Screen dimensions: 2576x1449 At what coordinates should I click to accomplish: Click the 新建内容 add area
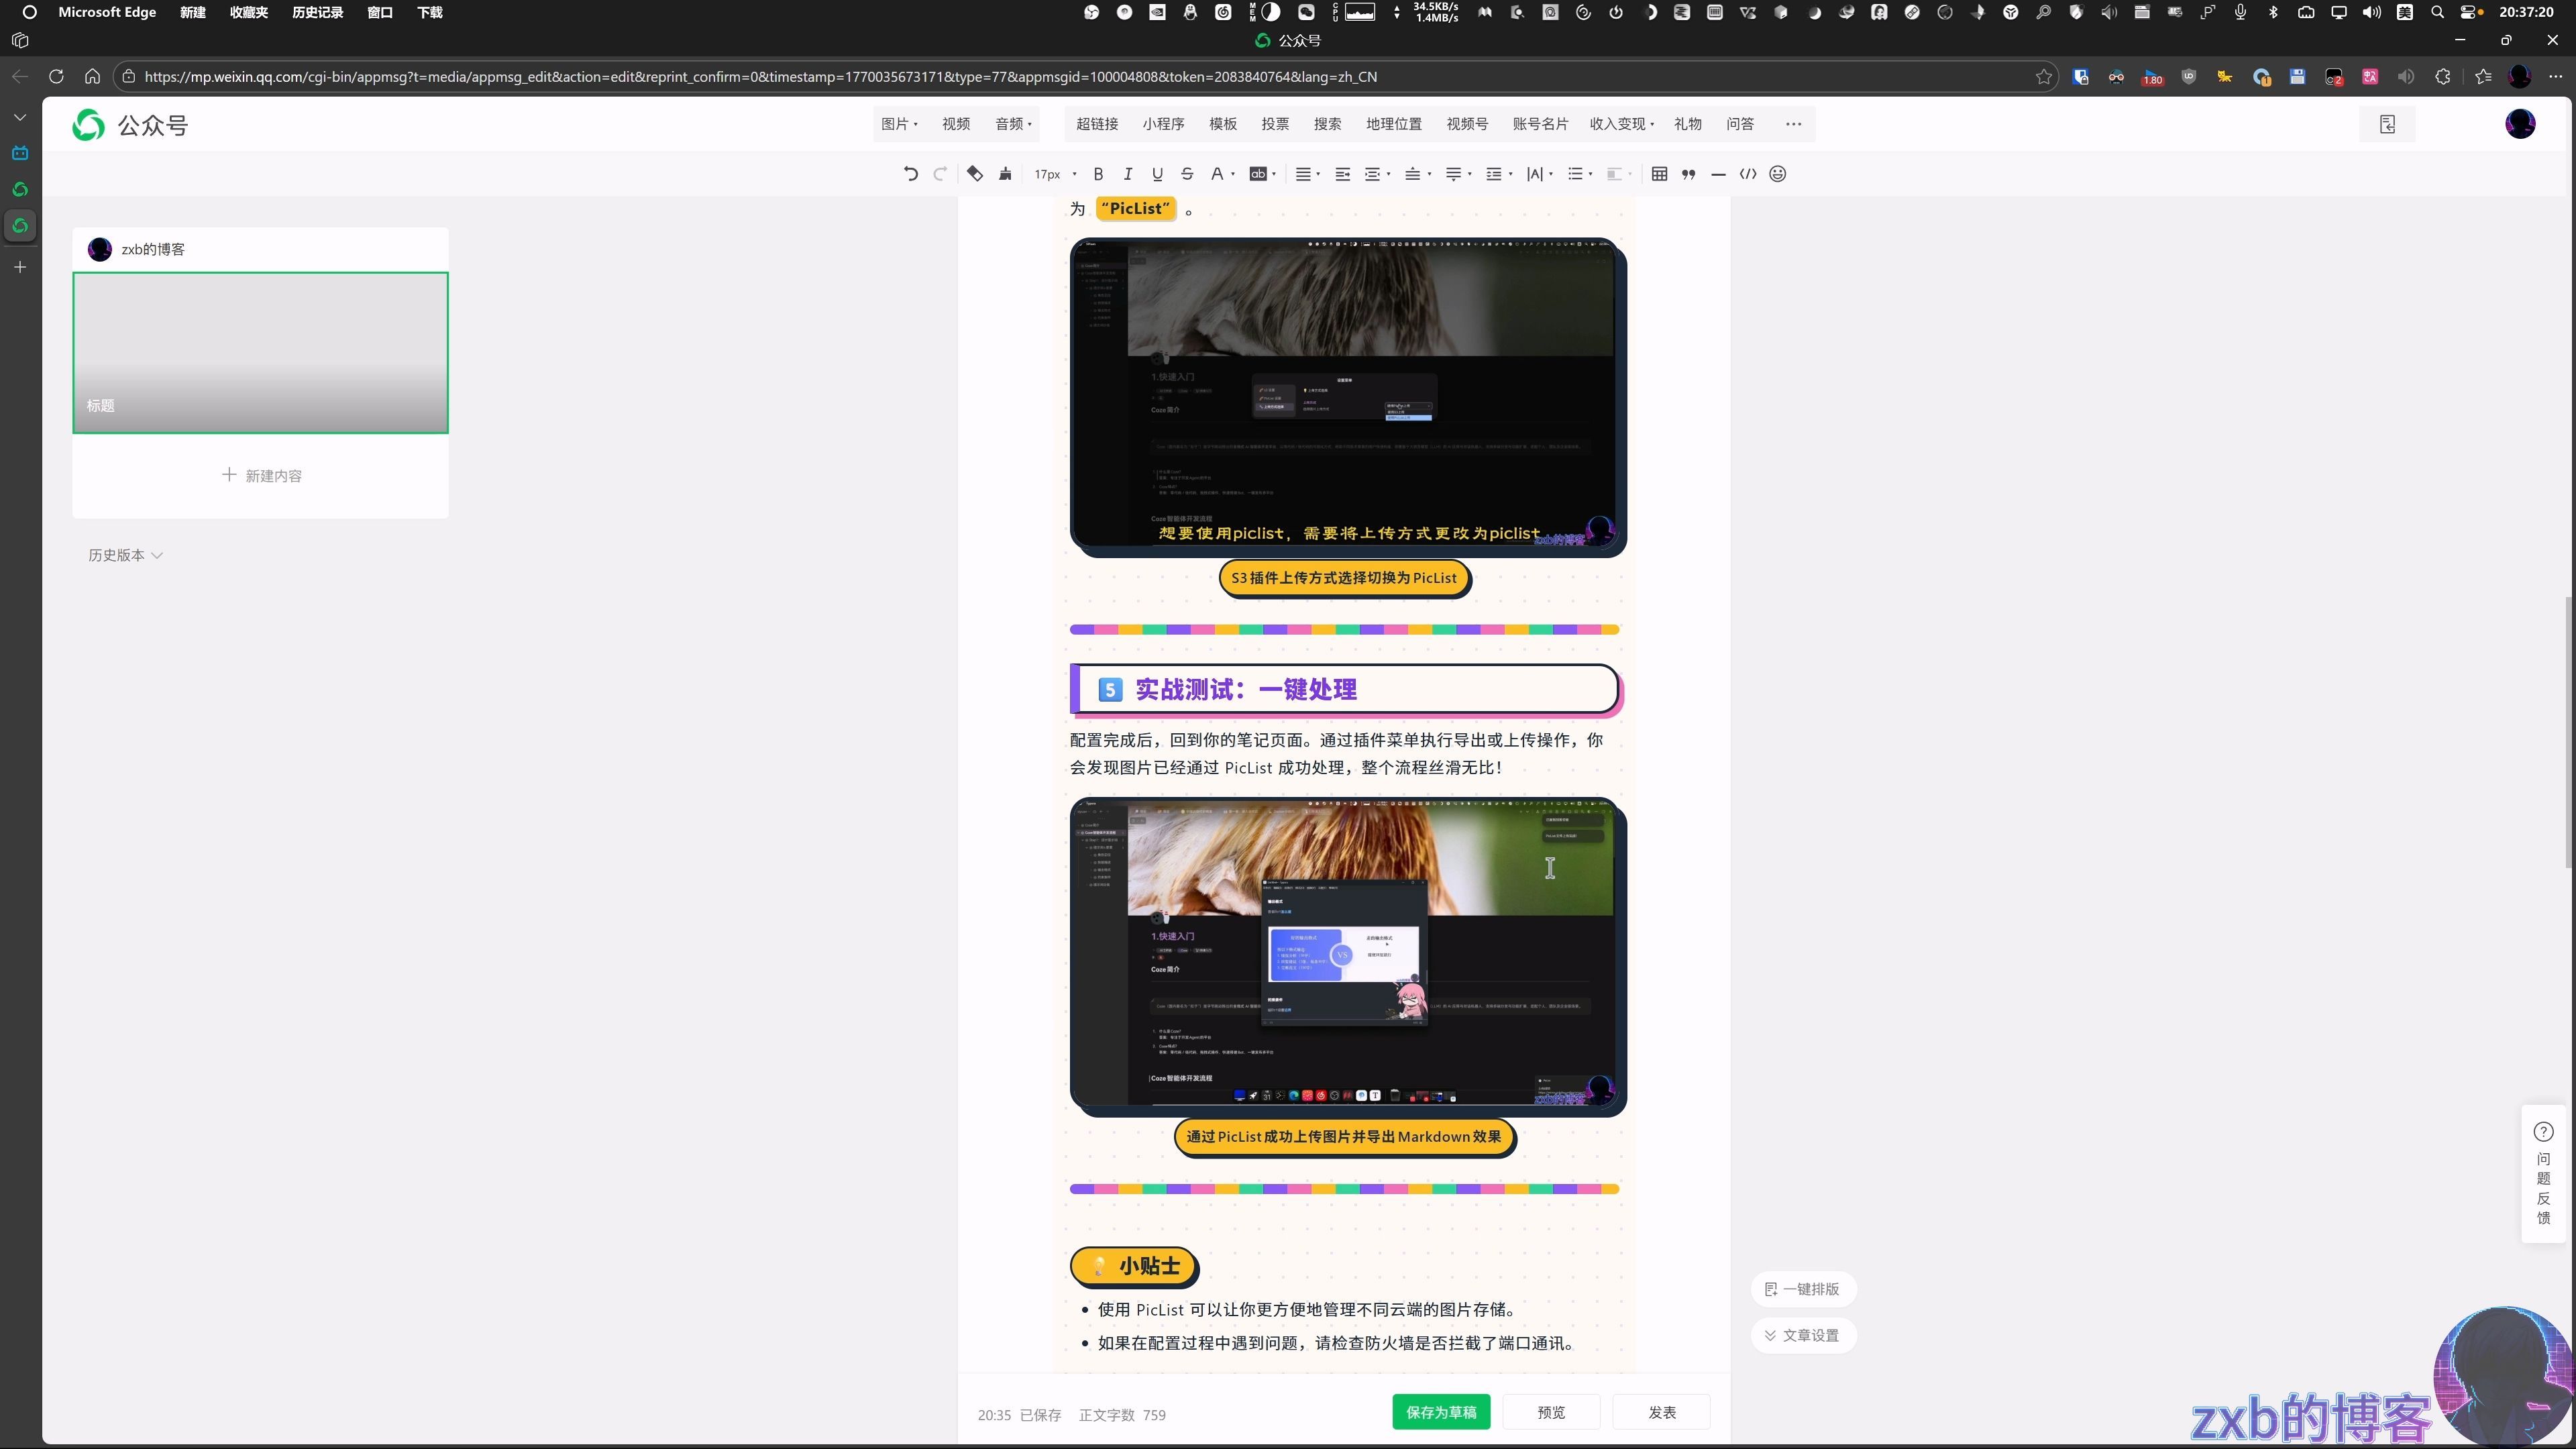(x=261, y=475)
